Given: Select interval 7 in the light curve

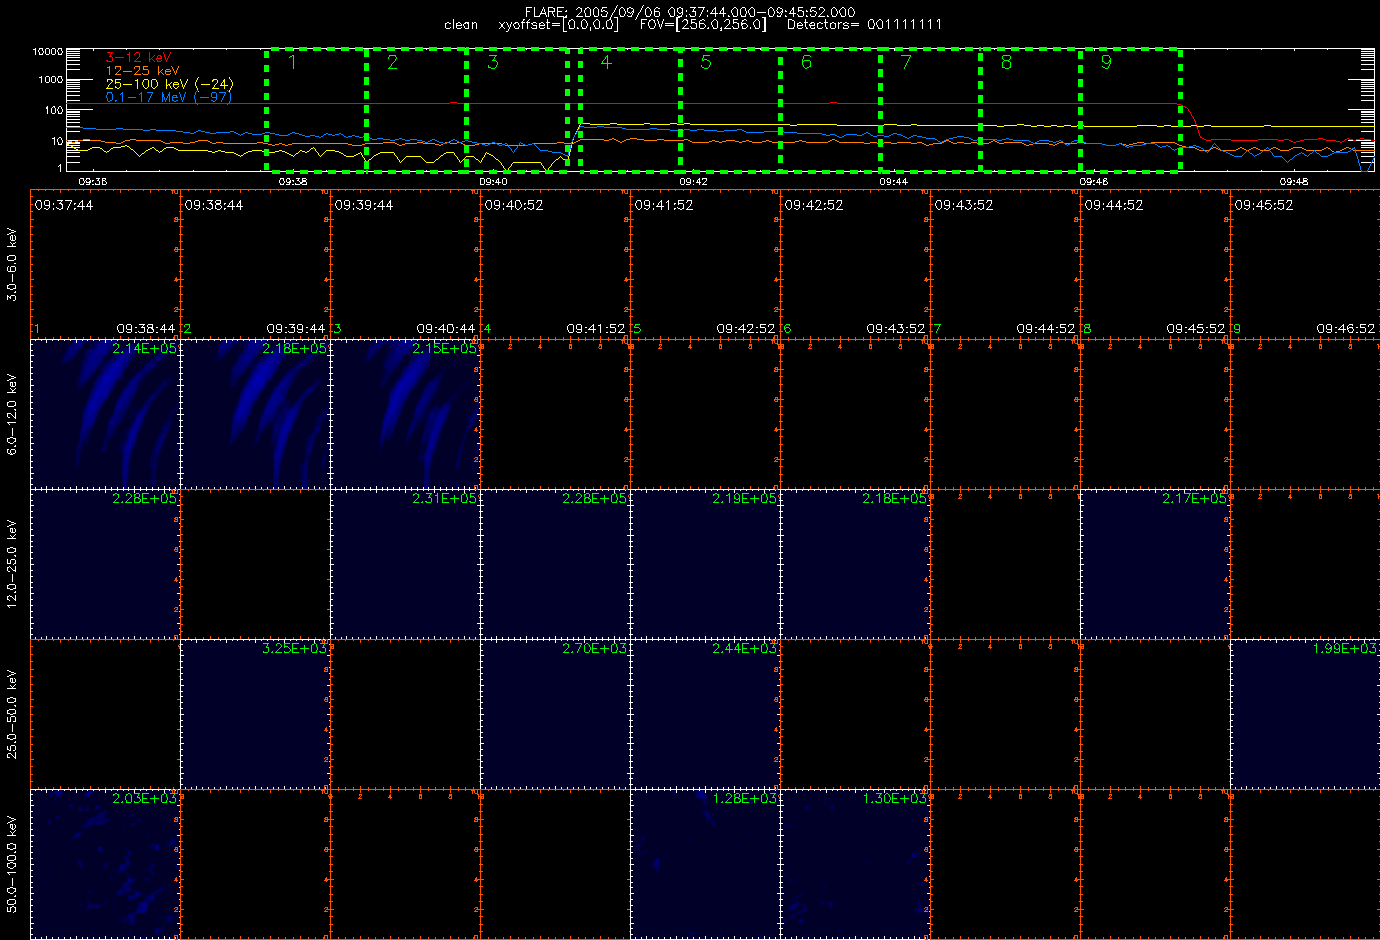Looking at the screenshot, I should 930,109.
